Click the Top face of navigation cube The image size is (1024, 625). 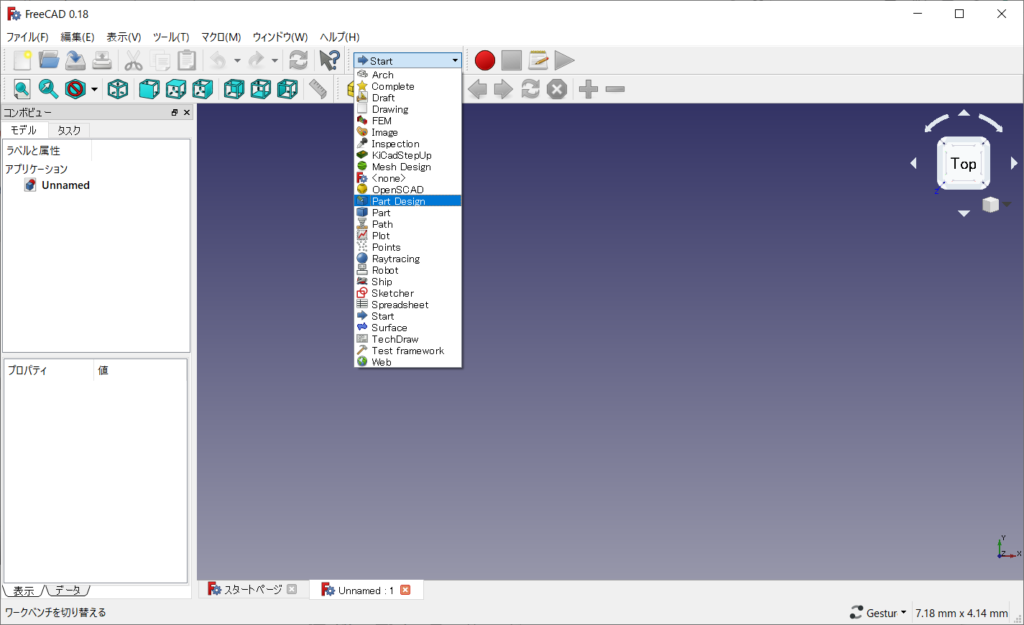963,163
